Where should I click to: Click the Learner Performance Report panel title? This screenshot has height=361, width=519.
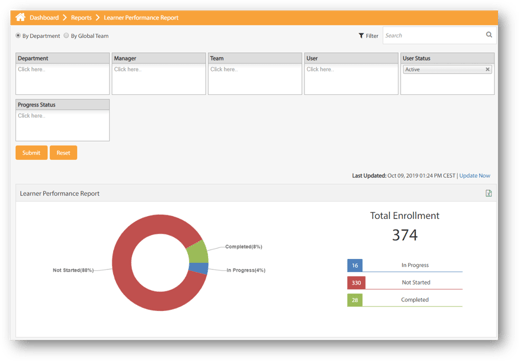click(x=59, y=193)
